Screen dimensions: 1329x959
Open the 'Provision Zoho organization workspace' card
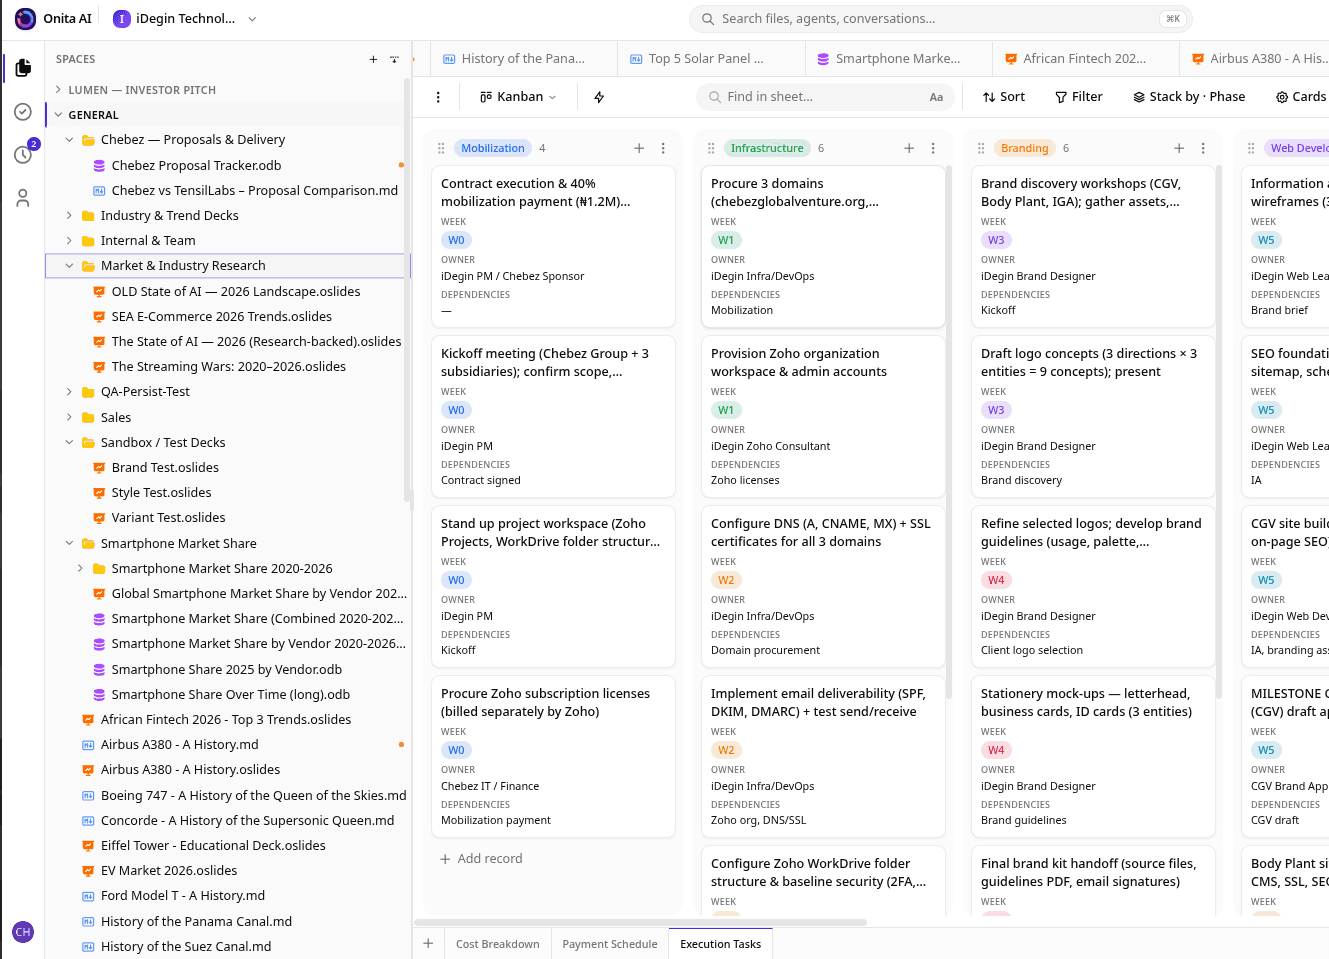[x=823, y=417]
